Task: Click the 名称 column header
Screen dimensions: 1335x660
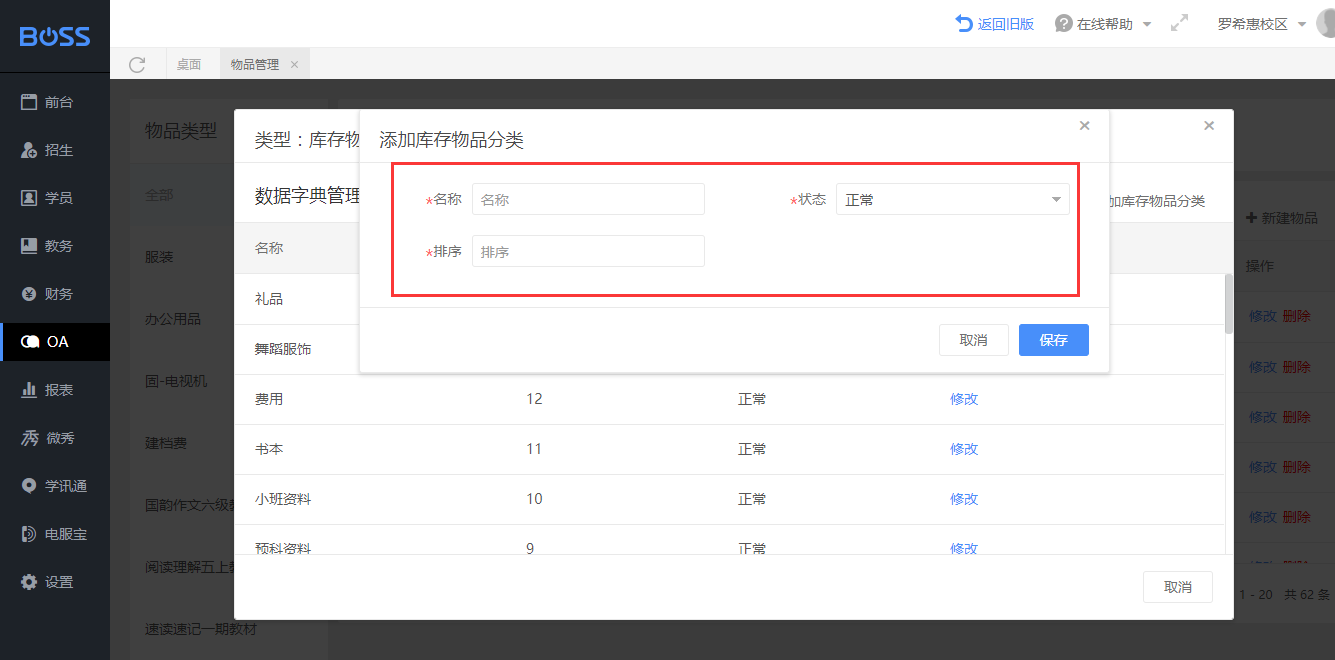Action: [269, 248]
